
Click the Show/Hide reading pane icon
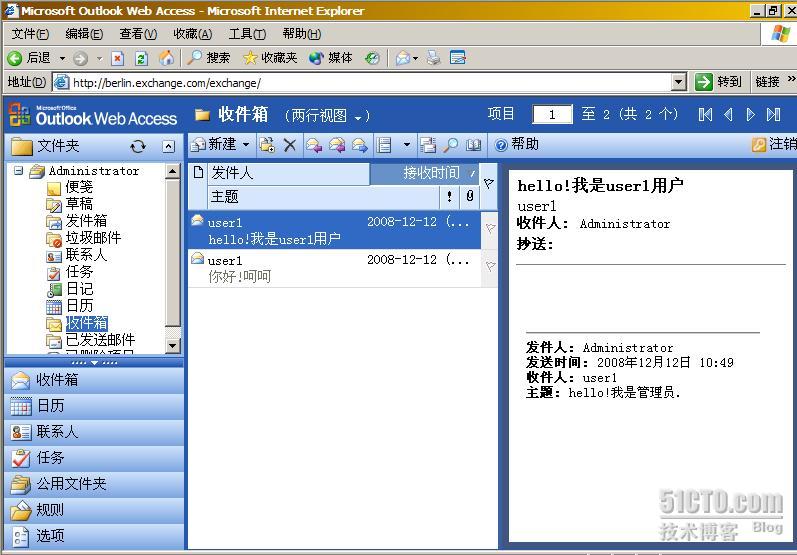pyautogui.click(x=384, y=145)
